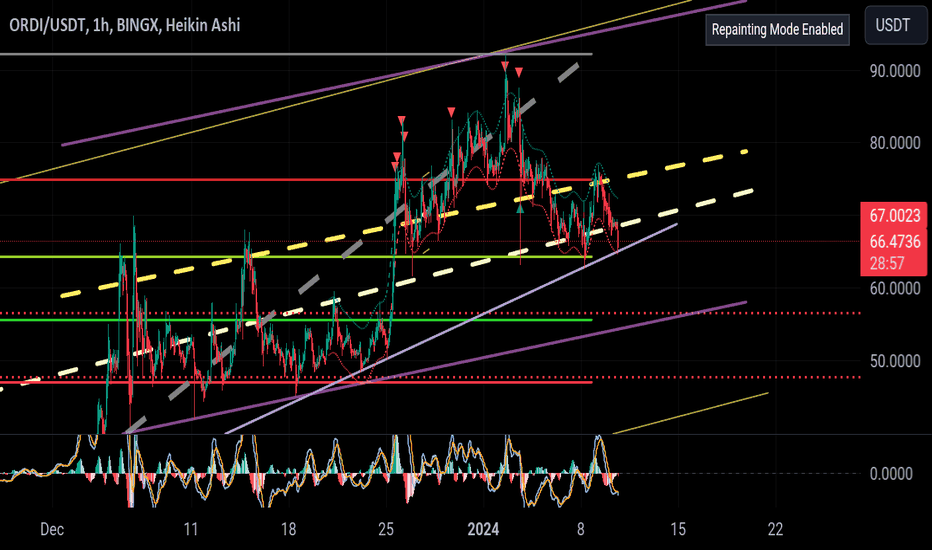Click the 50.0000 price axis label
Screen dimensions: 932x550
click(895, 361)
